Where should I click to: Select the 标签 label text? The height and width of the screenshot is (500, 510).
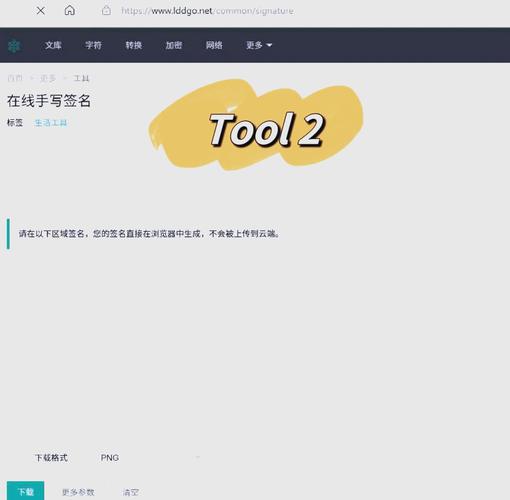pyautogui.click(x=15, y=123)
